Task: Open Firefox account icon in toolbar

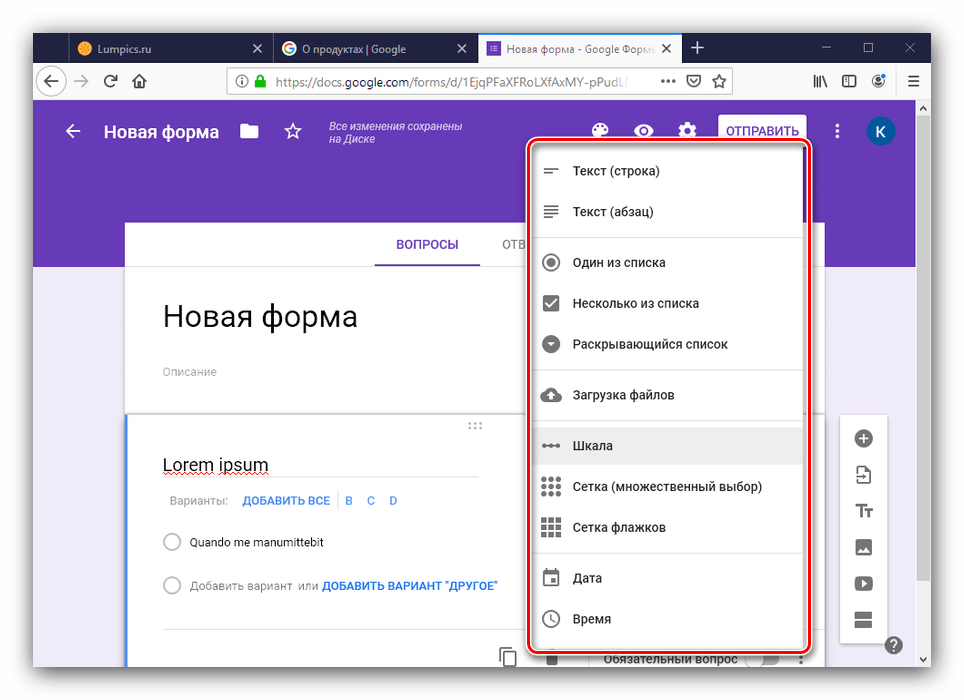Action: [879, 81]
